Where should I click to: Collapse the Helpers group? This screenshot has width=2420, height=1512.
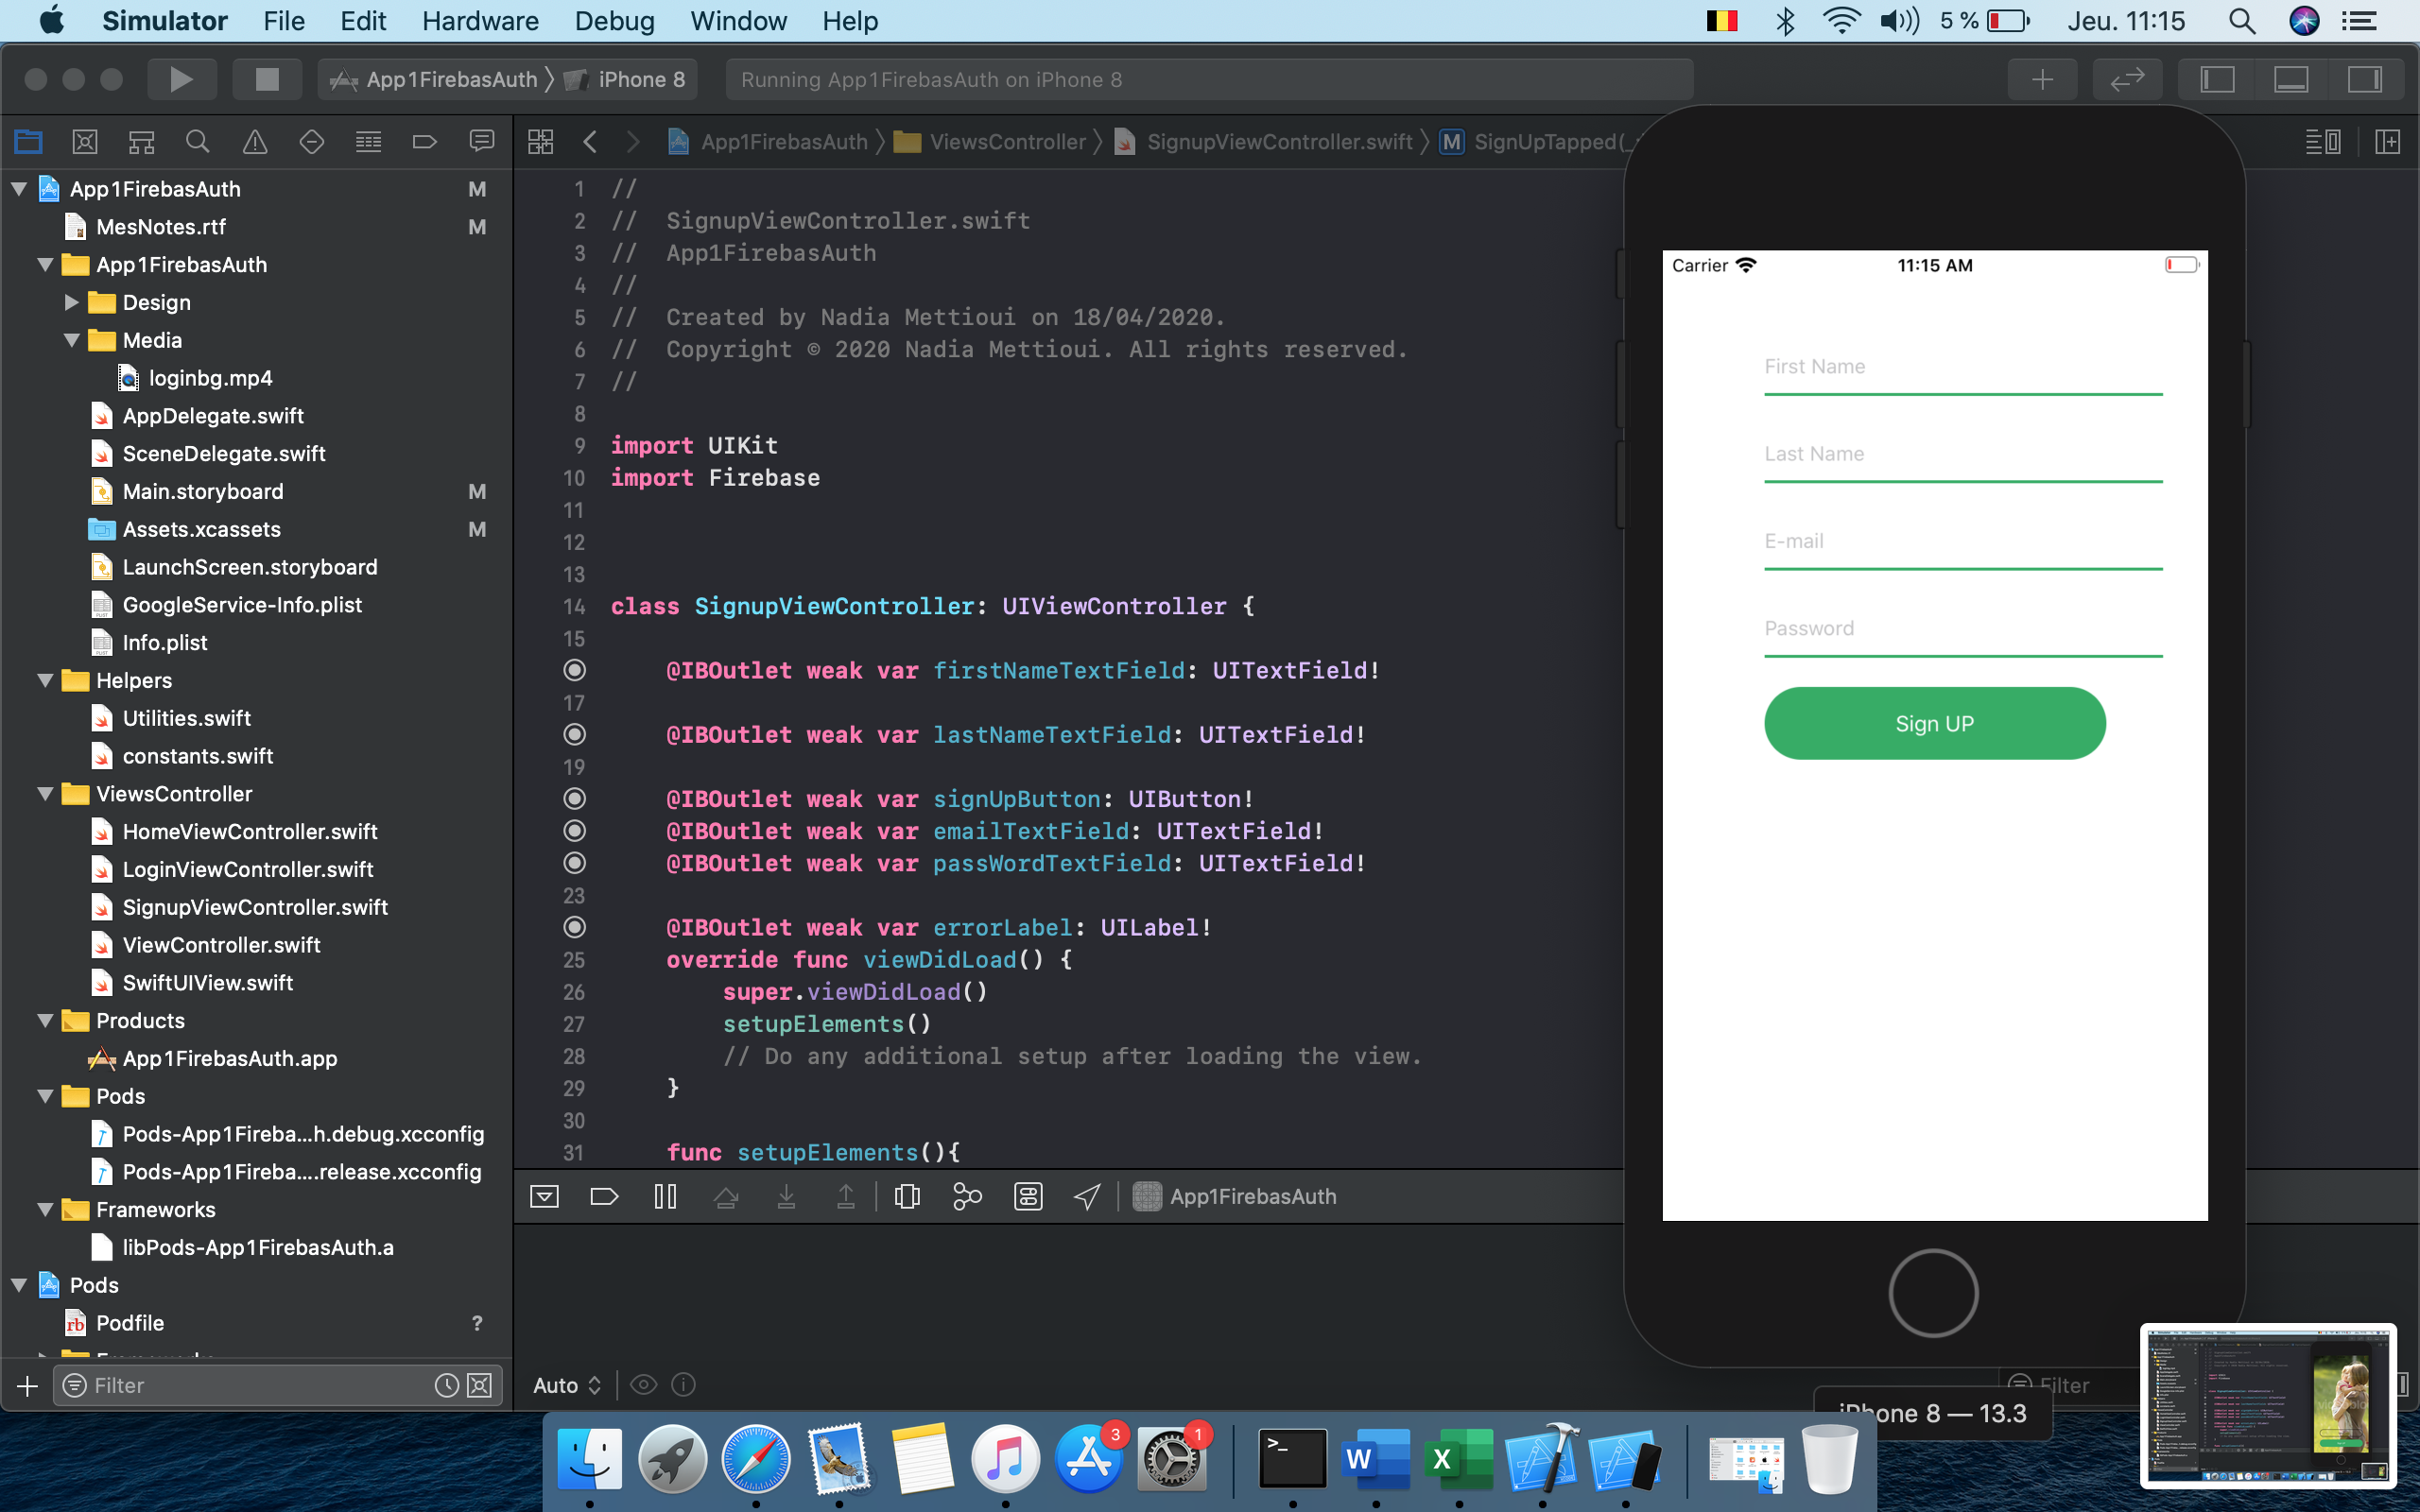point(45,680)
